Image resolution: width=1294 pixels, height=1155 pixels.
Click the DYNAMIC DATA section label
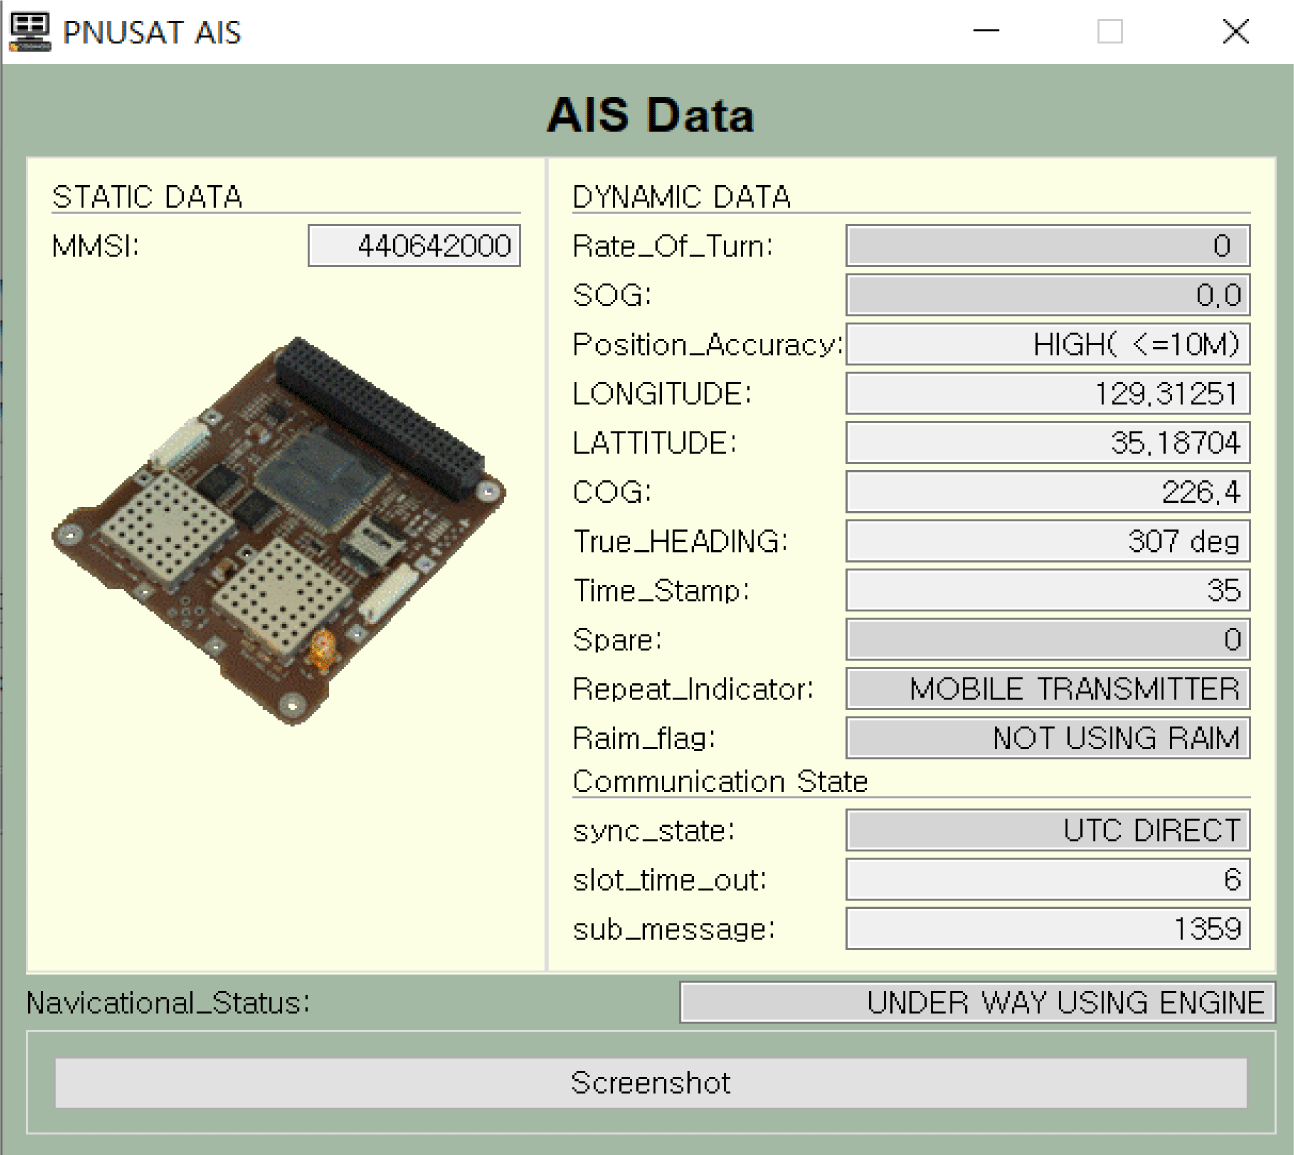681,197
